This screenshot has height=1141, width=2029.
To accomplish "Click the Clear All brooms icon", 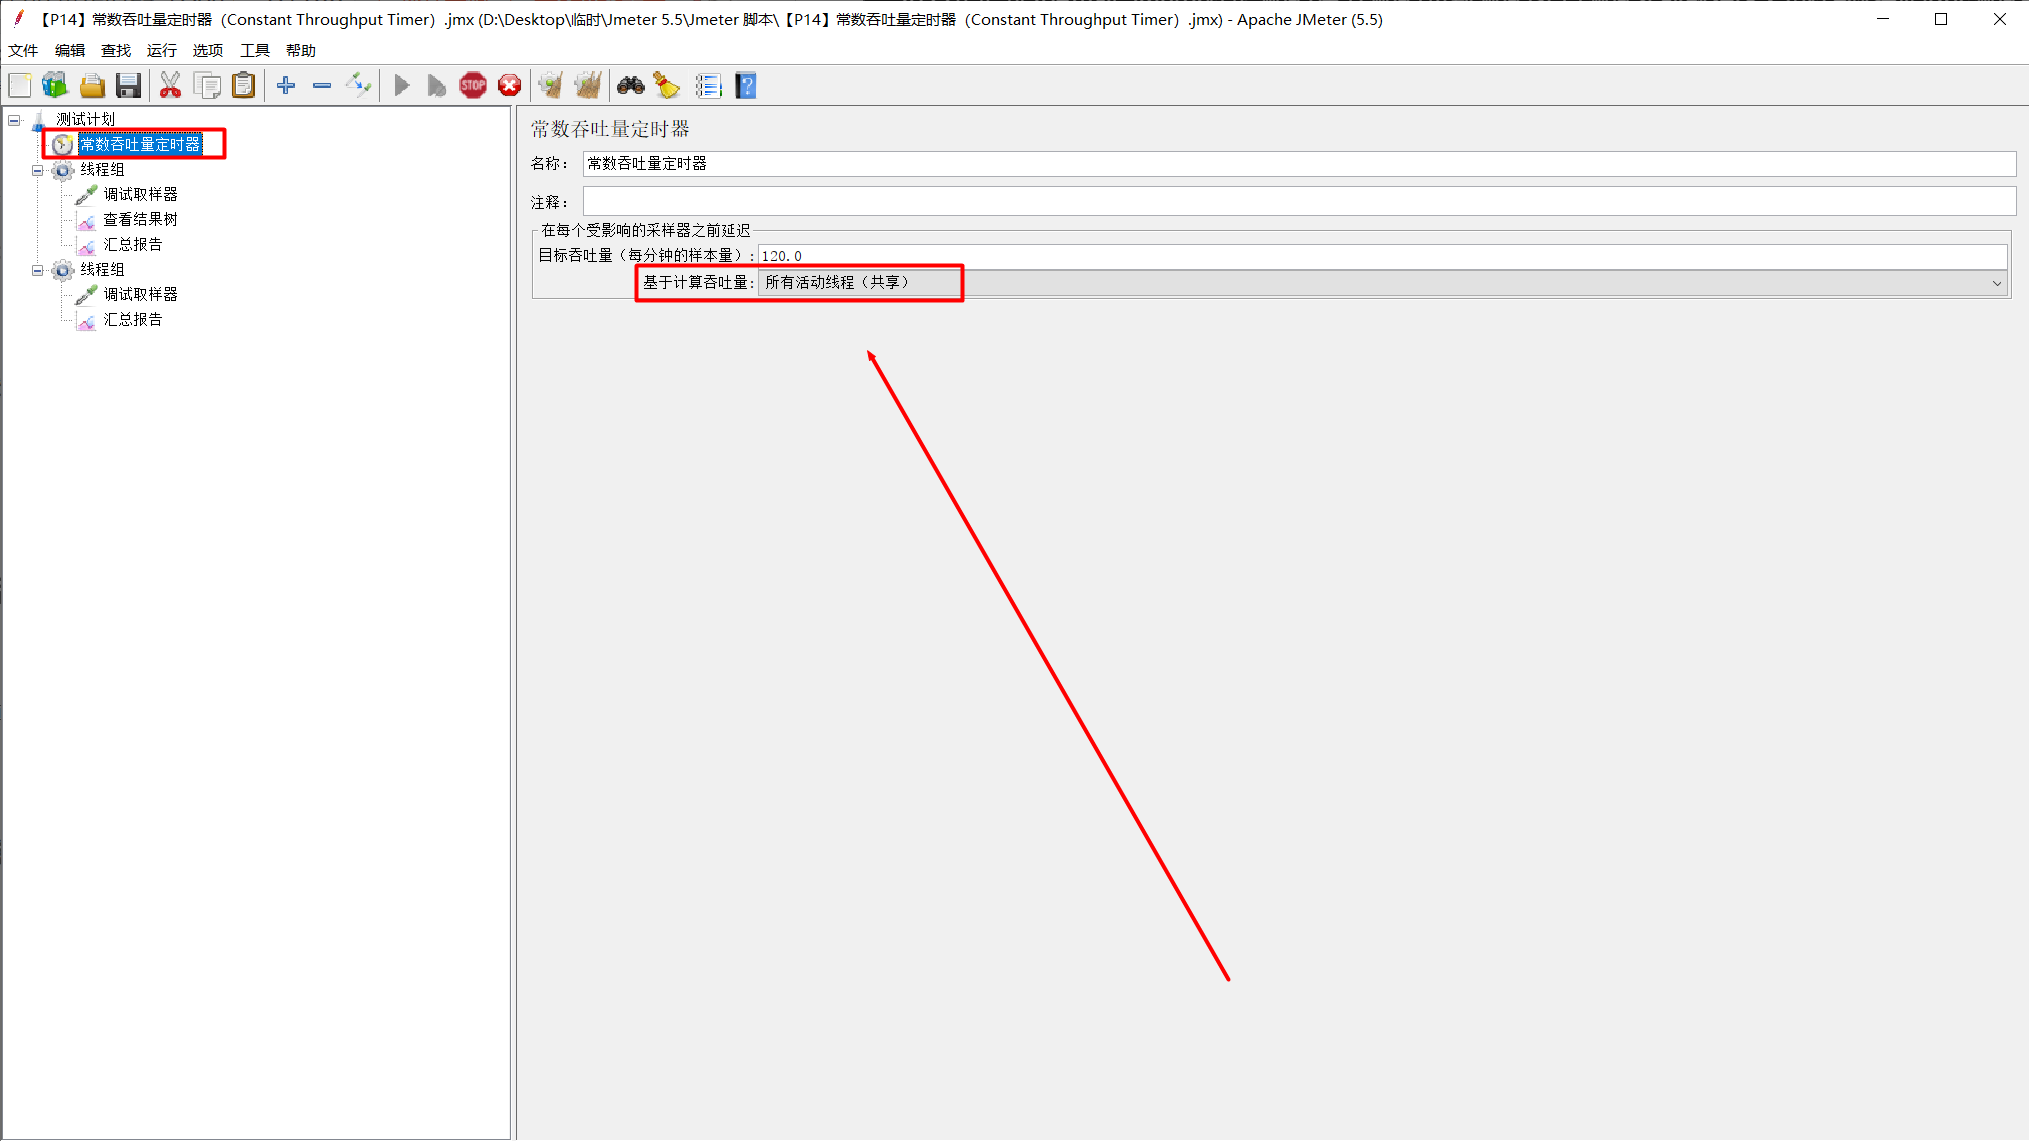I will [x=588, y=86].
